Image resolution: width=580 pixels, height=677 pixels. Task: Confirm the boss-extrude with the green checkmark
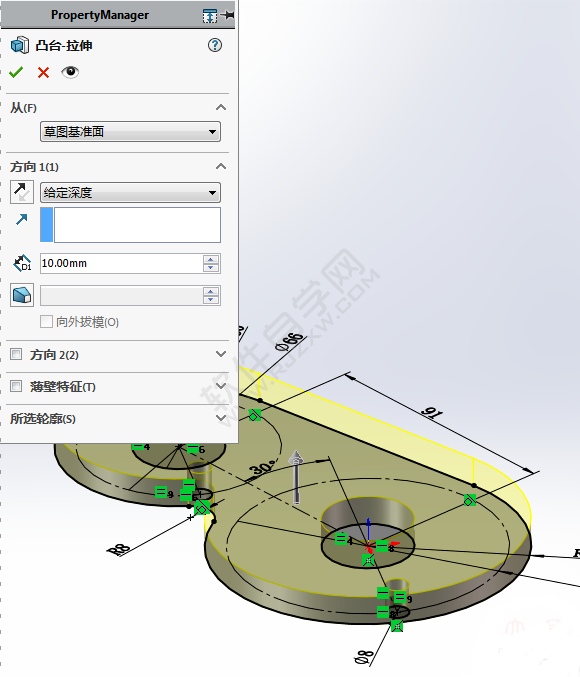click(x=16, y=72)
